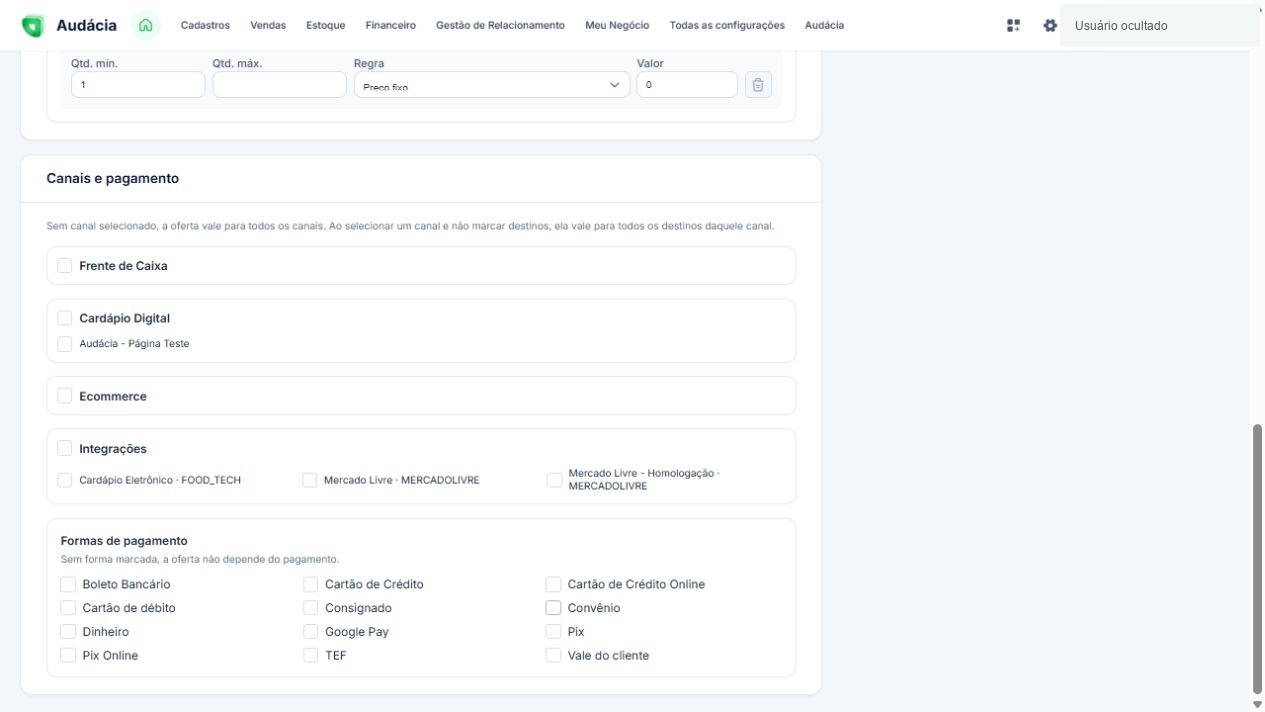Select the Pix payment checkbox
This screenshot has width=1265, height=712.
pos(553,632)
